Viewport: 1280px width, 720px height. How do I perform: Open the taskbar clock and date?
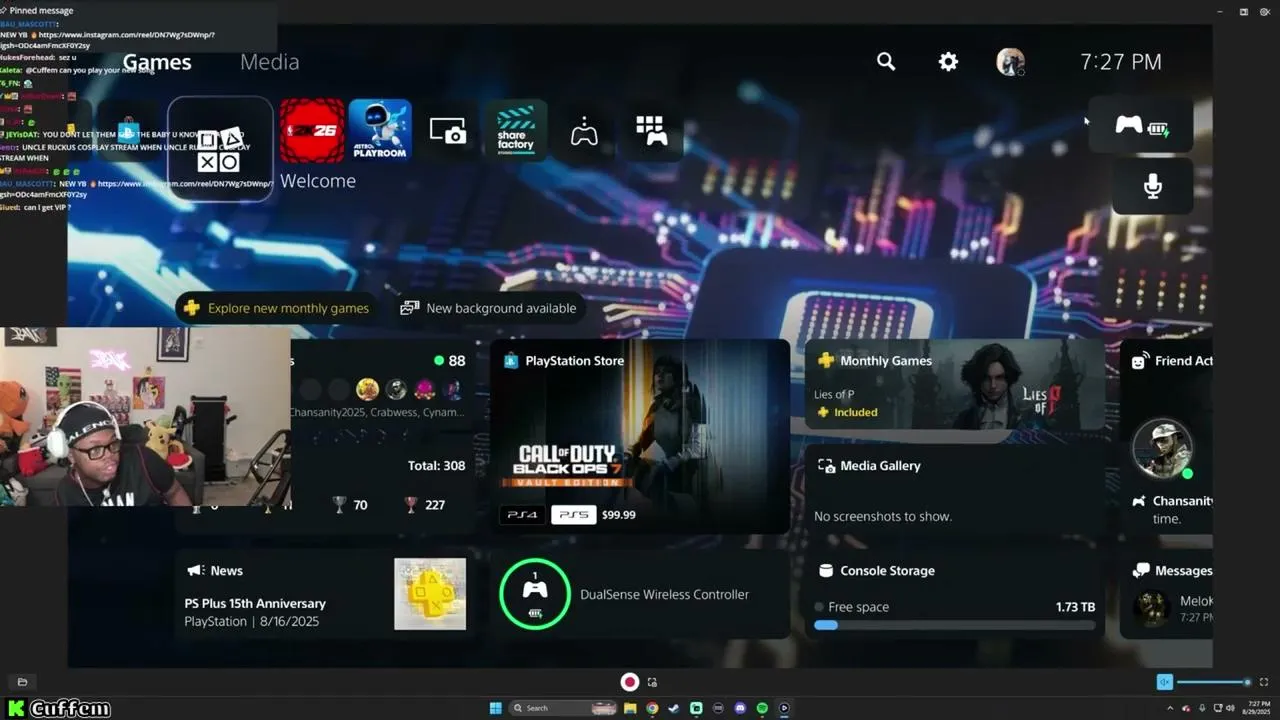[1255, 709]
